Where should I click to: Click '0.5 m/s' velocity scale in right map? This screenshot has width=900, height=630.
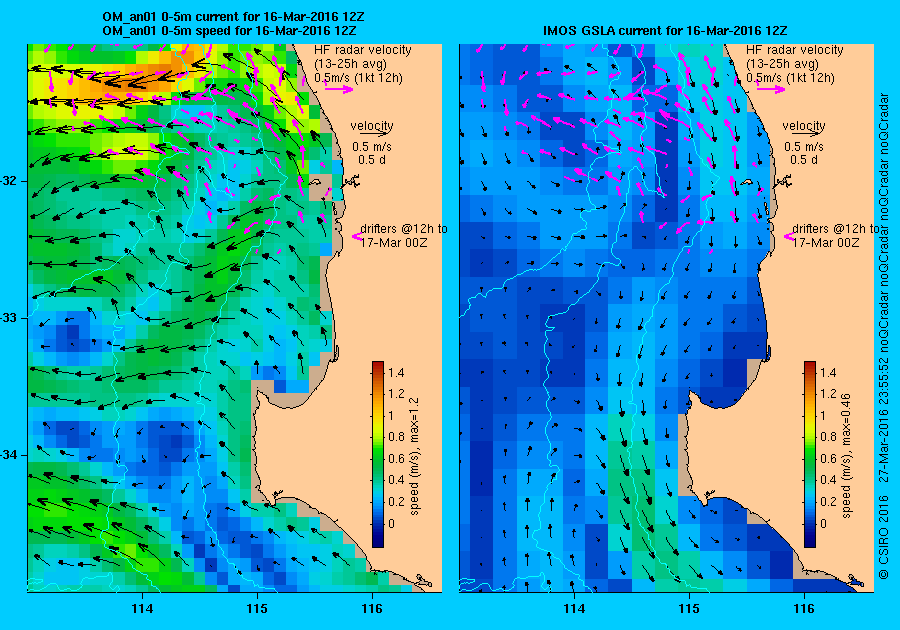(804, 147)
